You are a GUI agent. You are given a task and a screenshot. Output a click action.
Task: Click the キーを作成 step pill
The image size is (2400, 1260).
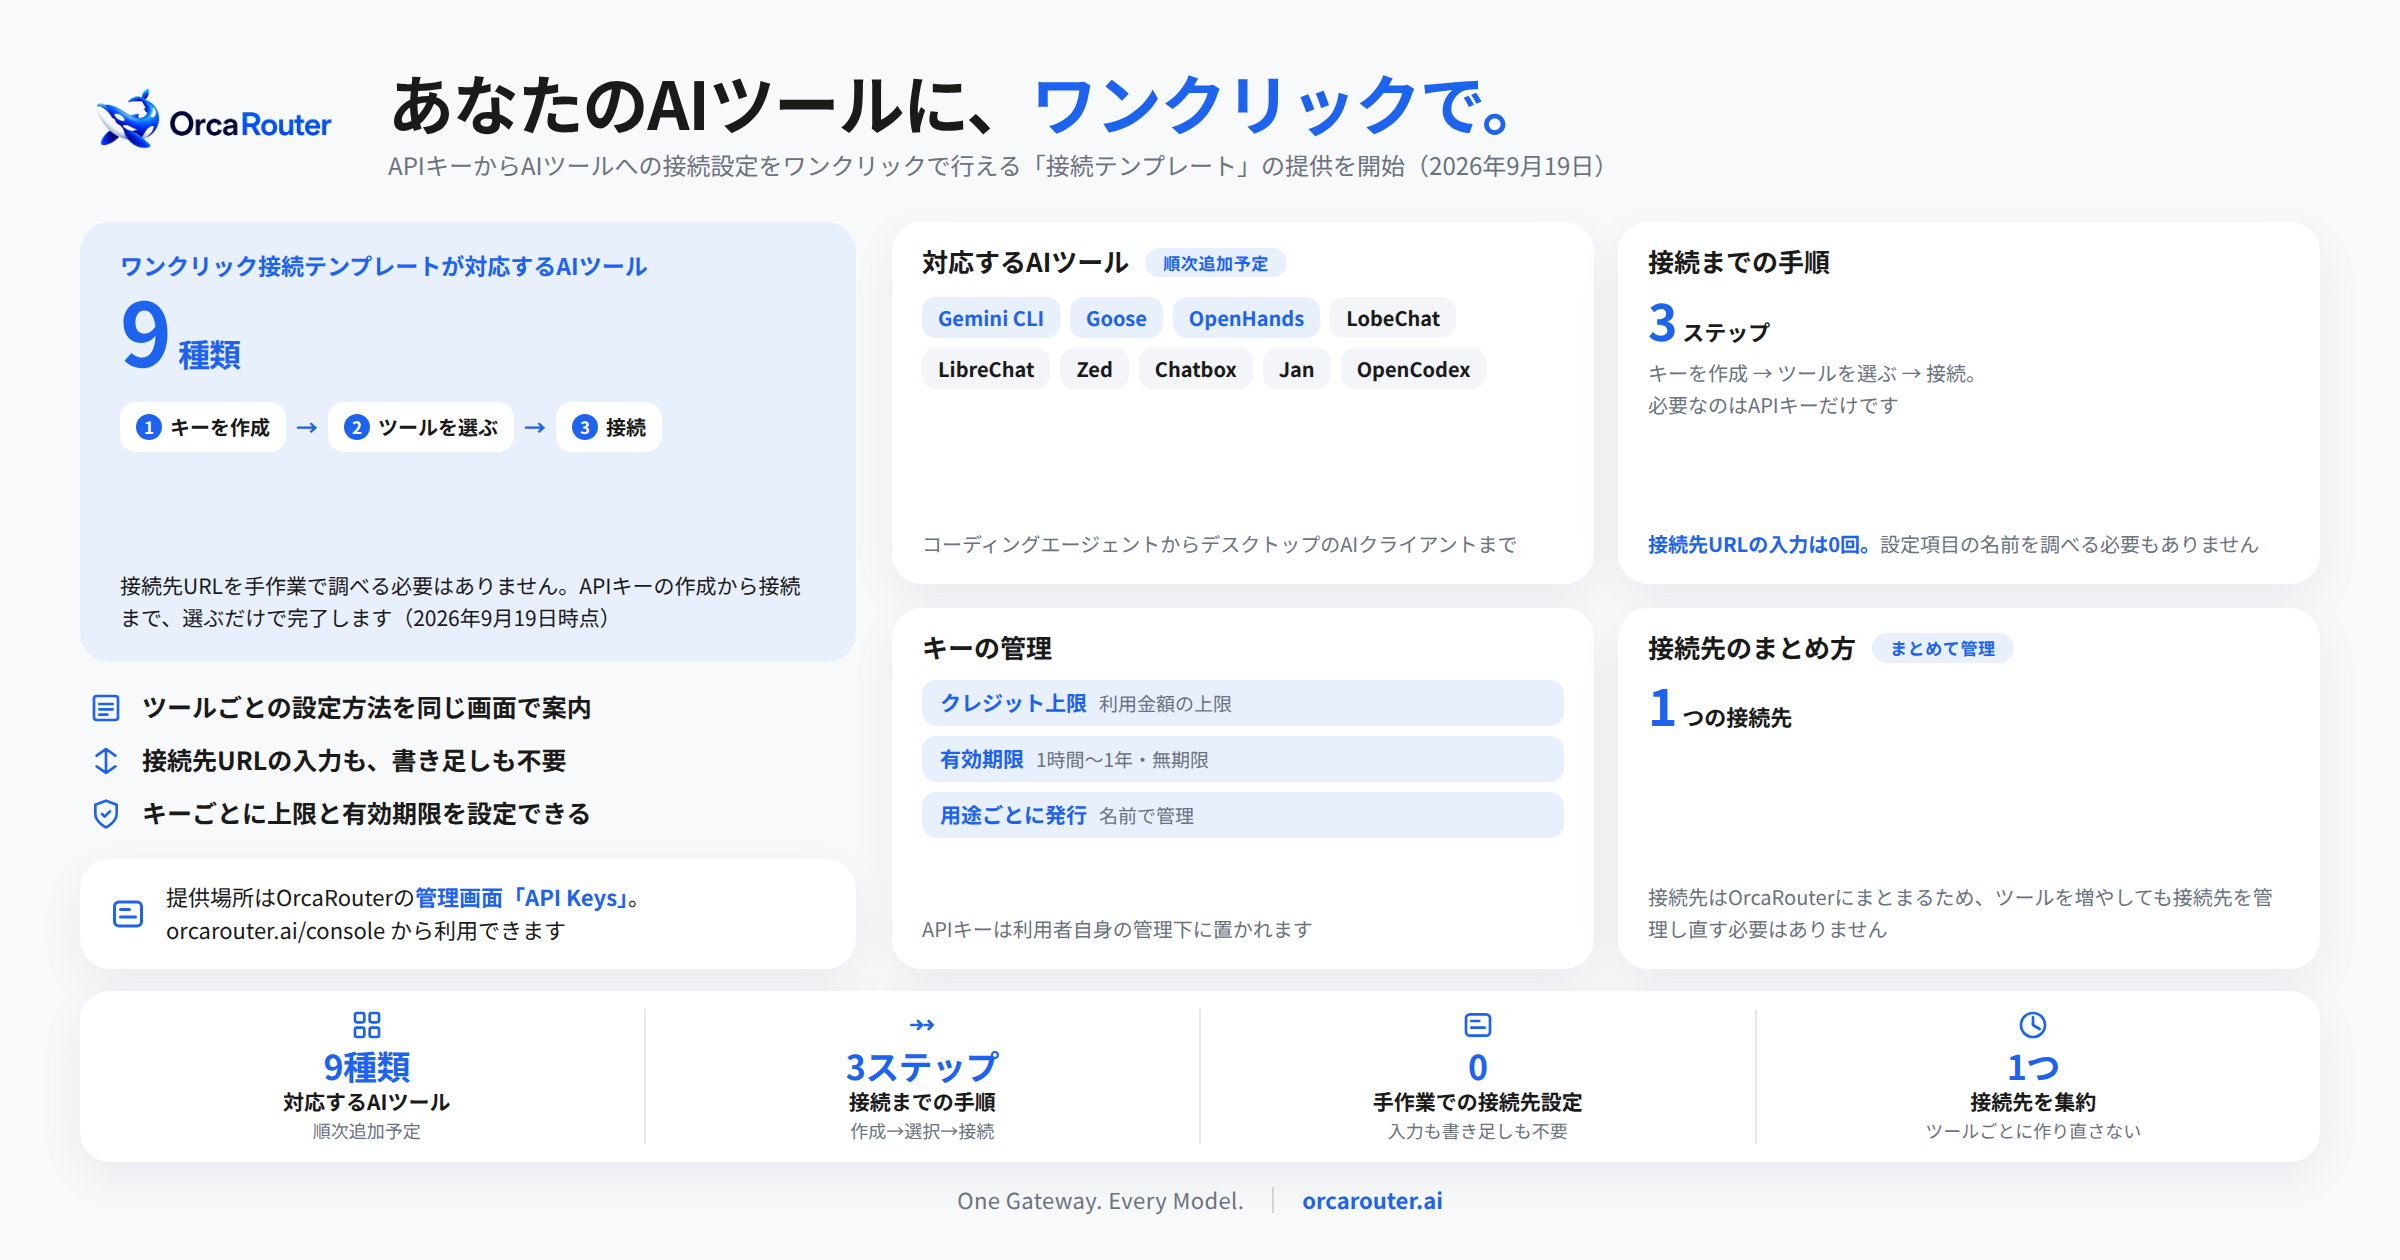[x=203, y=428]
